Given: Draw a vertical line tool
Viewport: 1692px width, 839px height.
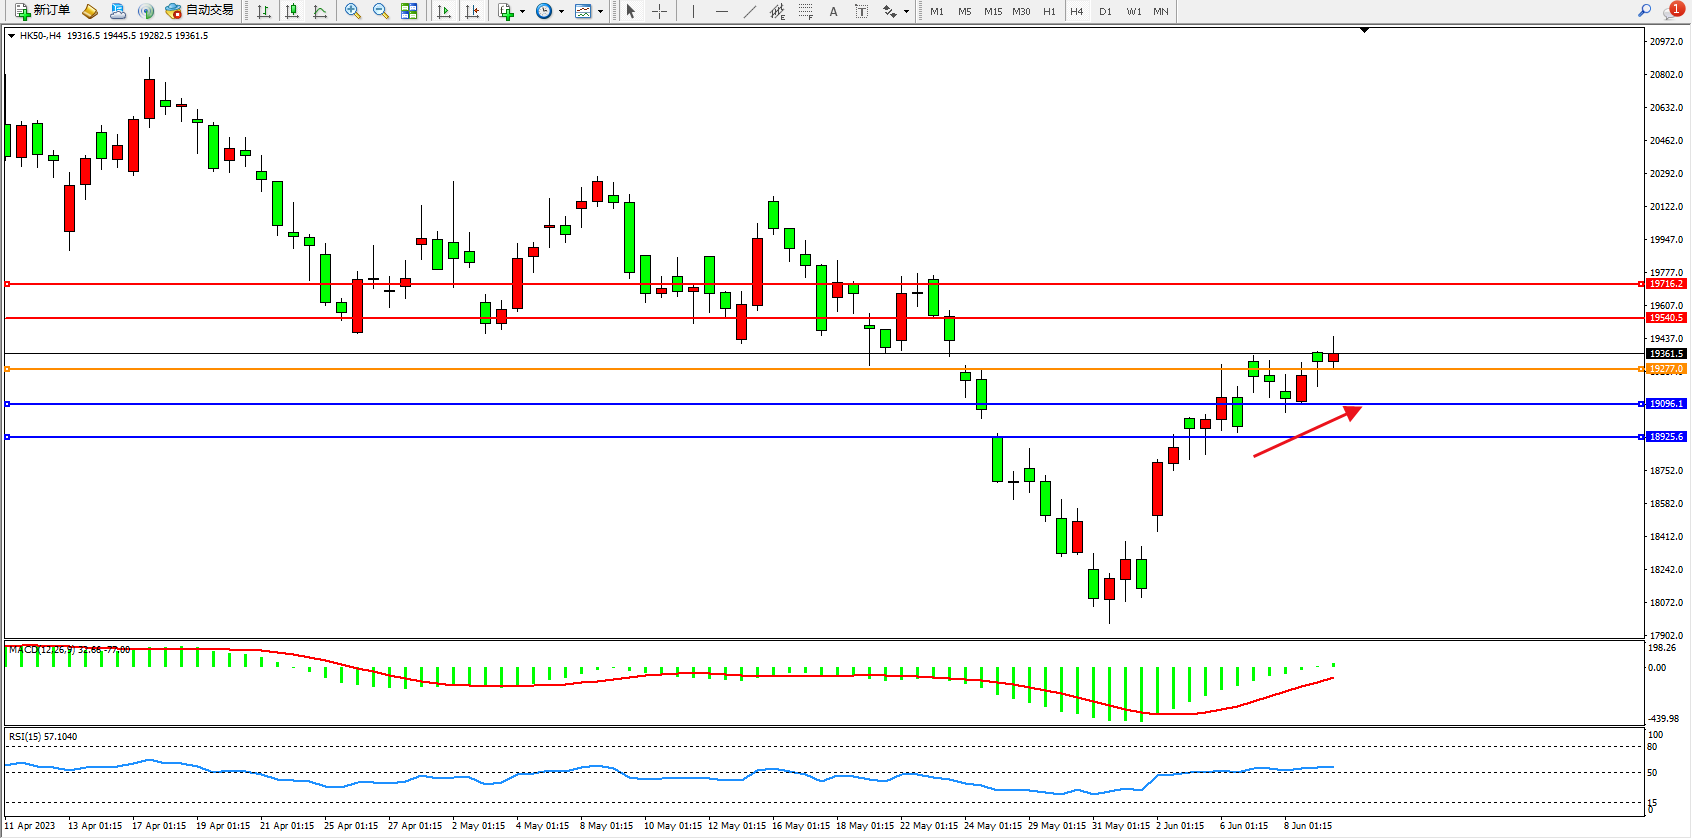Looking at the screenshot, I should pyautogui.click(x=693, y=11).
